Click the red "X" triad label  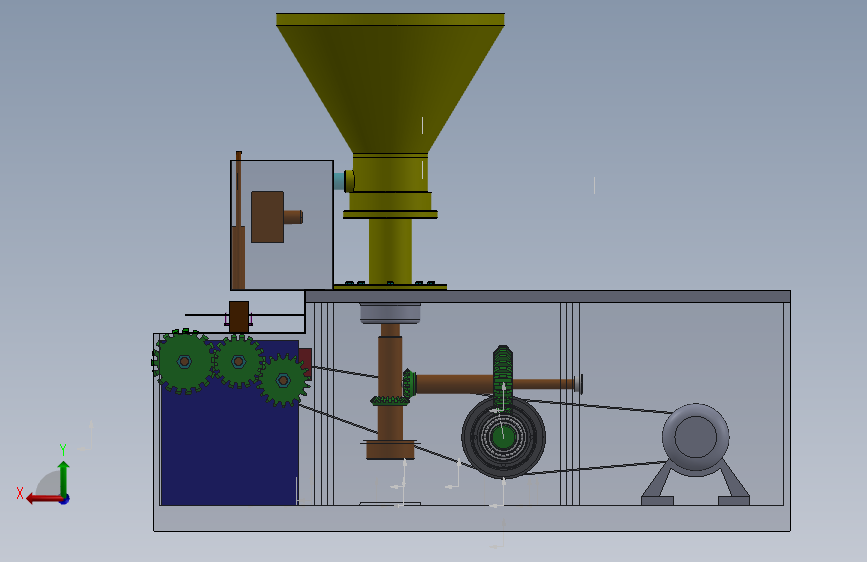pos(20,493)
